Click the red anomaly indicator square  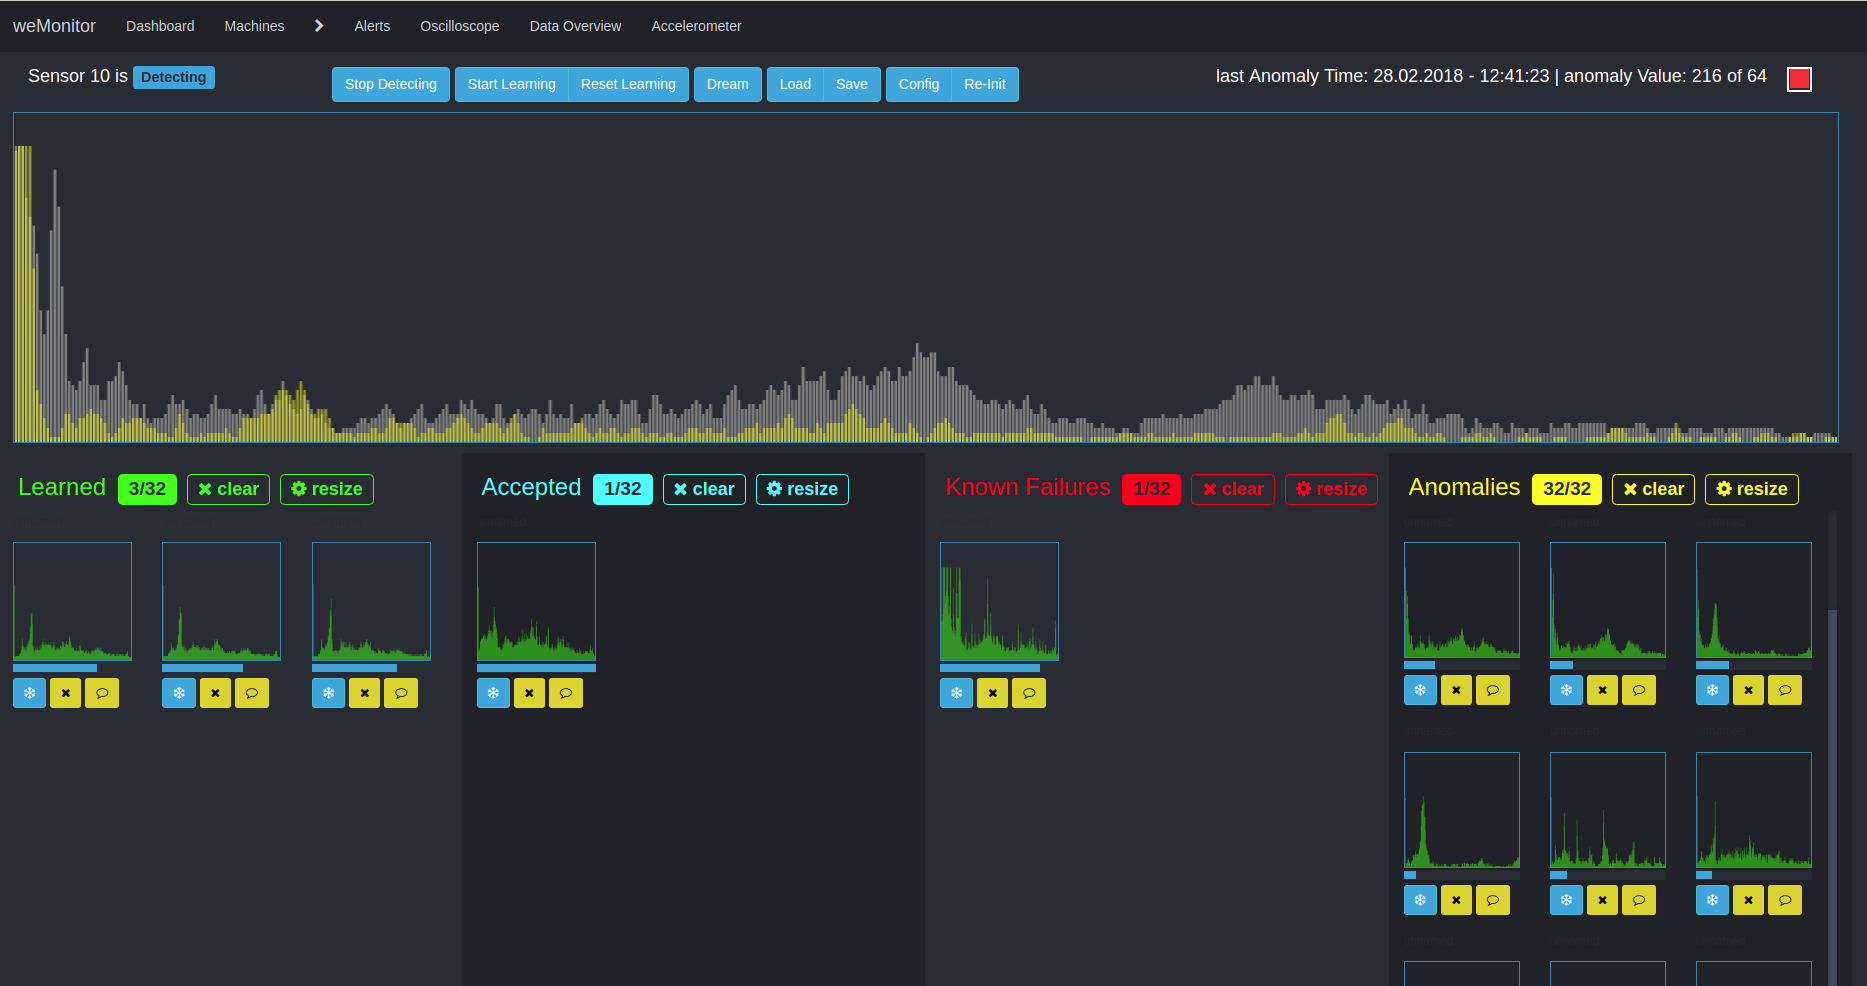coord(1799,79)
